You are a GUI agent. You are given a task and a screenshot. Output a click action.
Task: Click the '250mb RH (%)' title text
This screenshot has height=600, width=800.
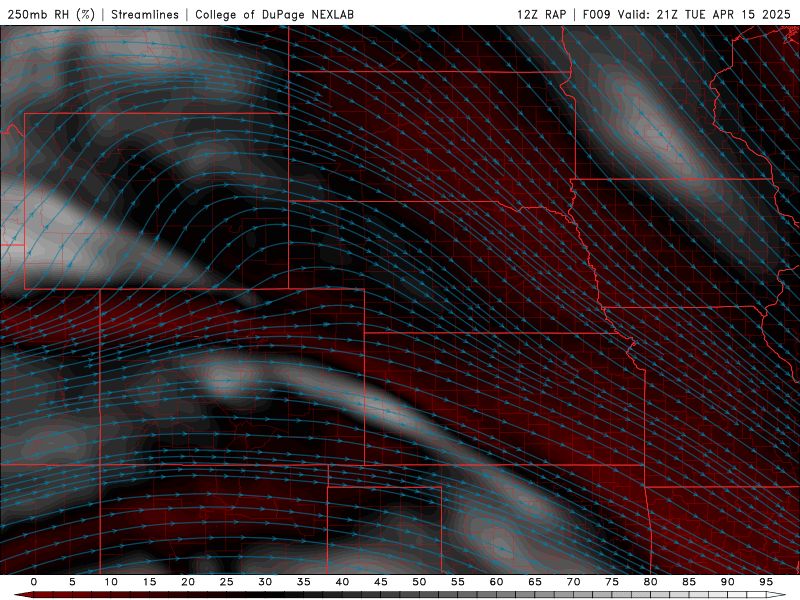click(x=51, y=14)
